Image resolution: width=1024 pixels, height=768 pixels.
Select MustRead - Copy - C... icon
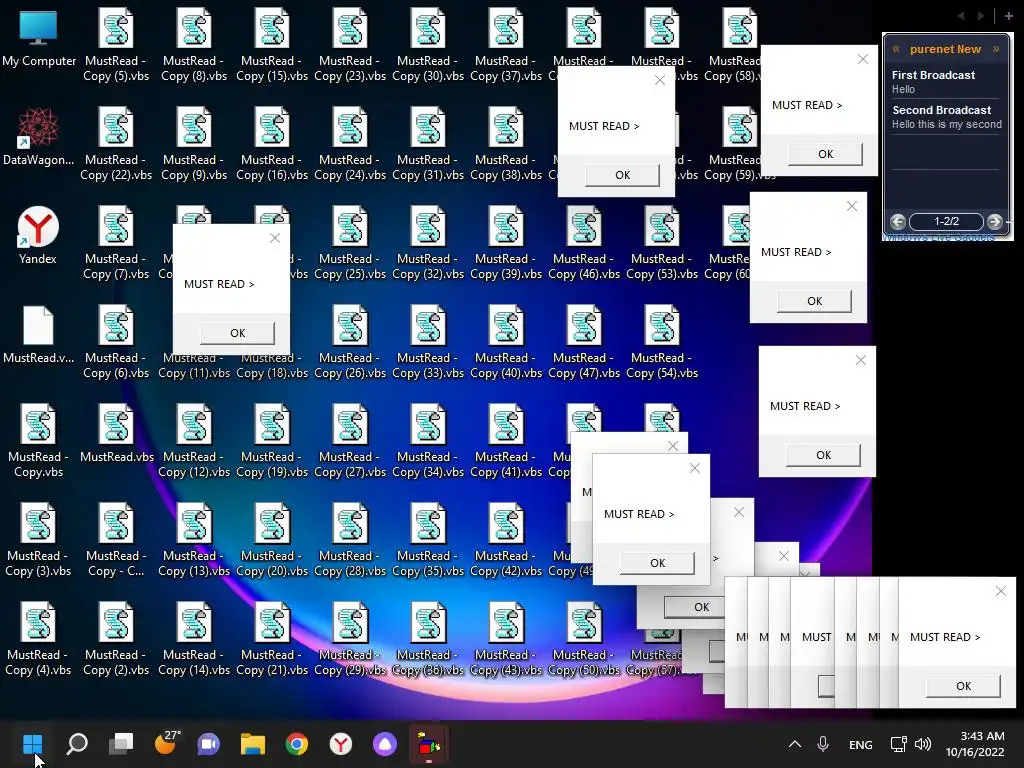116,541
